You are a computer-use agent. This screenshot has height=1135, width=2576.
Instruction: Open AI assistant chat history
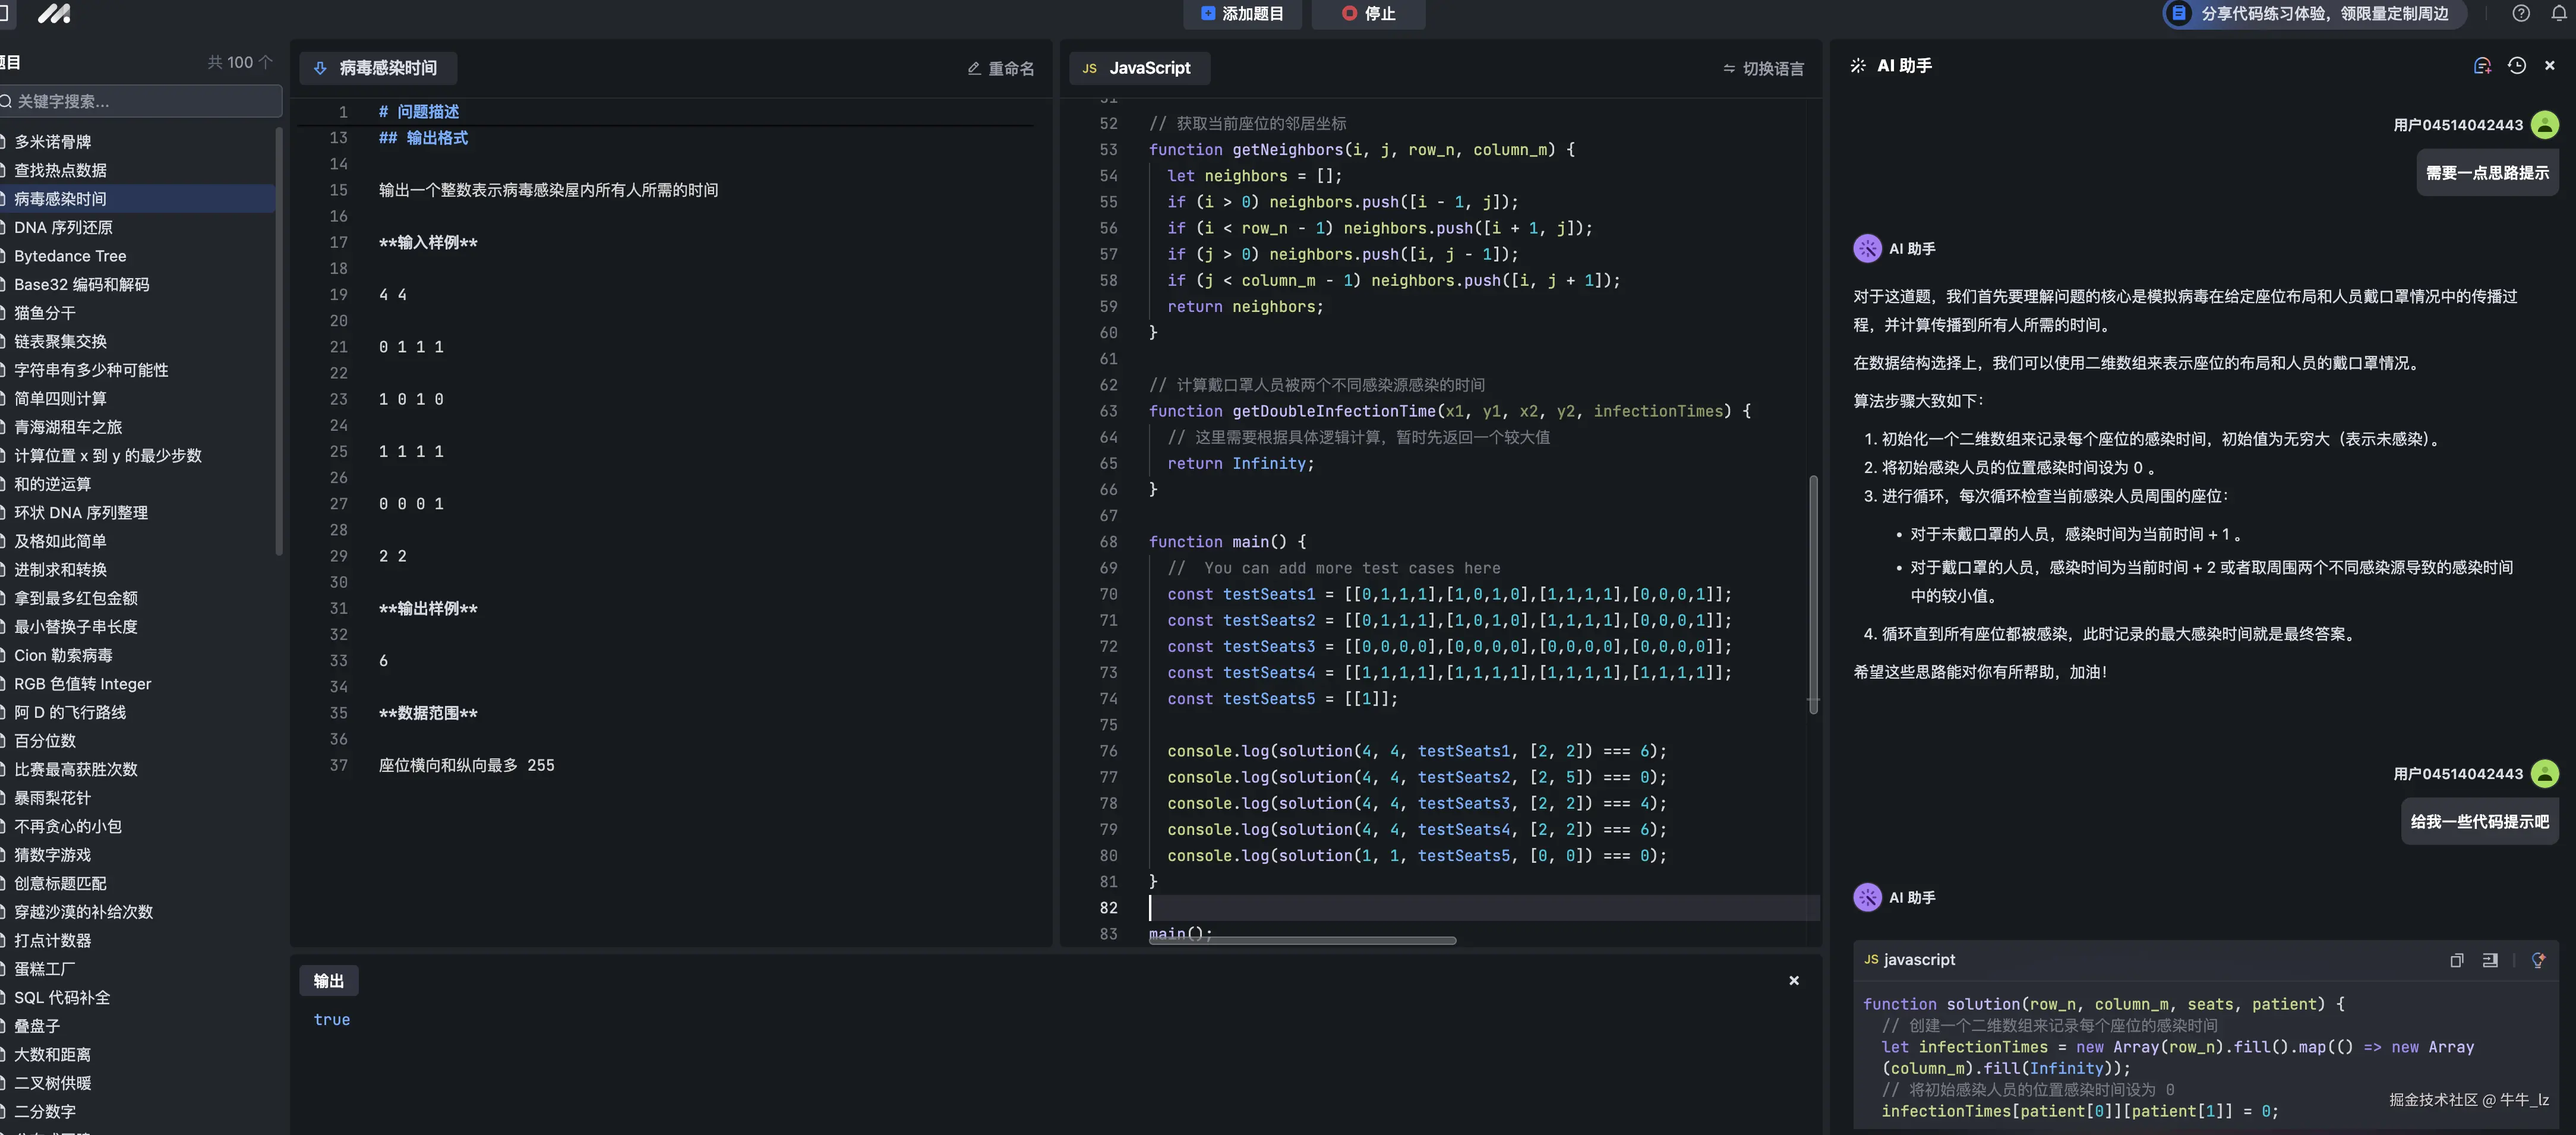click(x=2516, y=66)
